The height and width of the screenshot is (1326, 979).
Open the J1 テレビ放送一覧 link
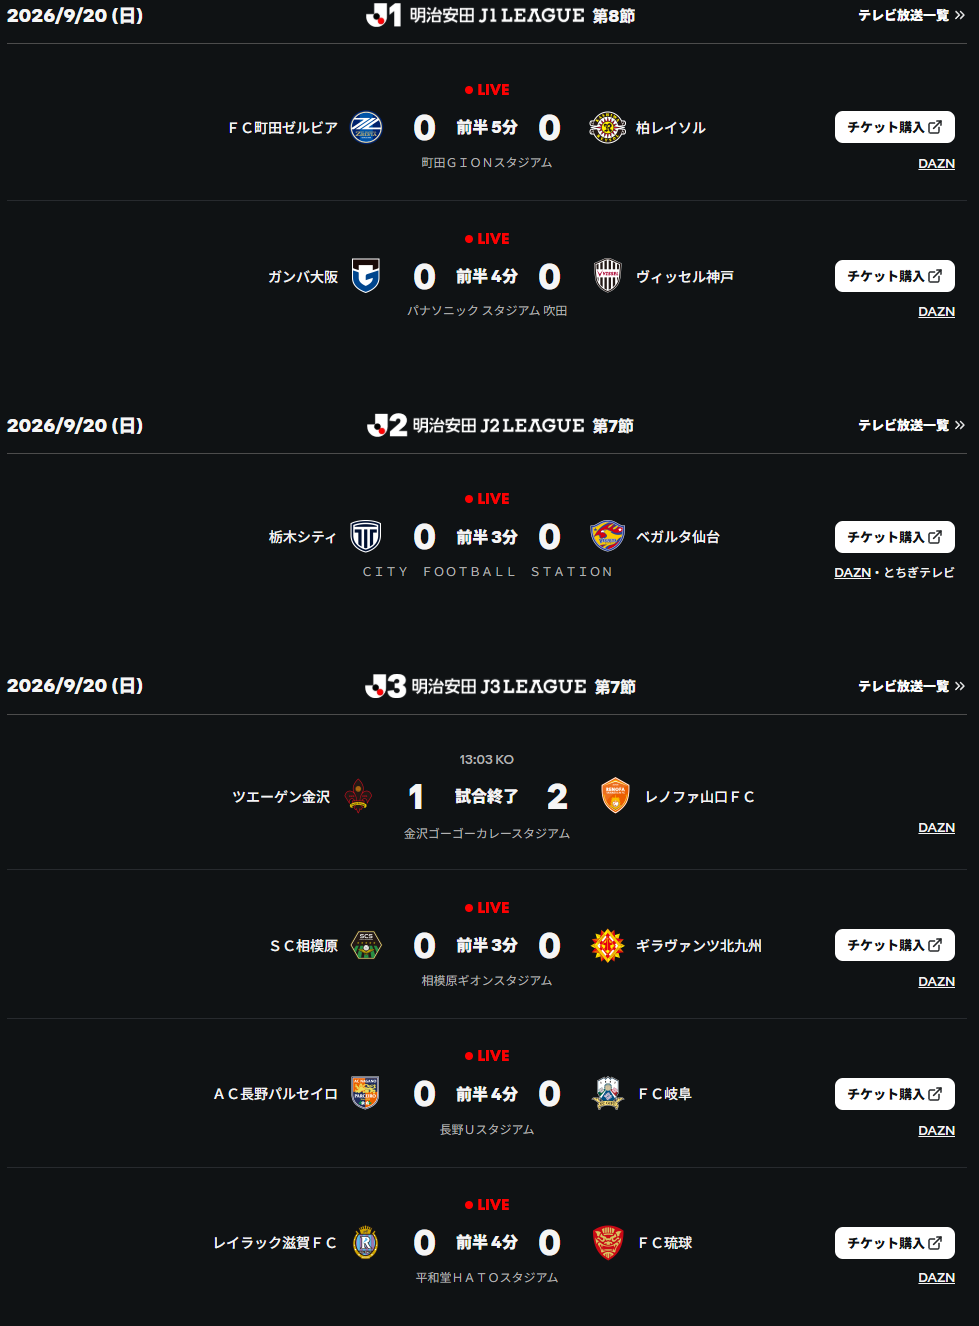tap(911, 15)
